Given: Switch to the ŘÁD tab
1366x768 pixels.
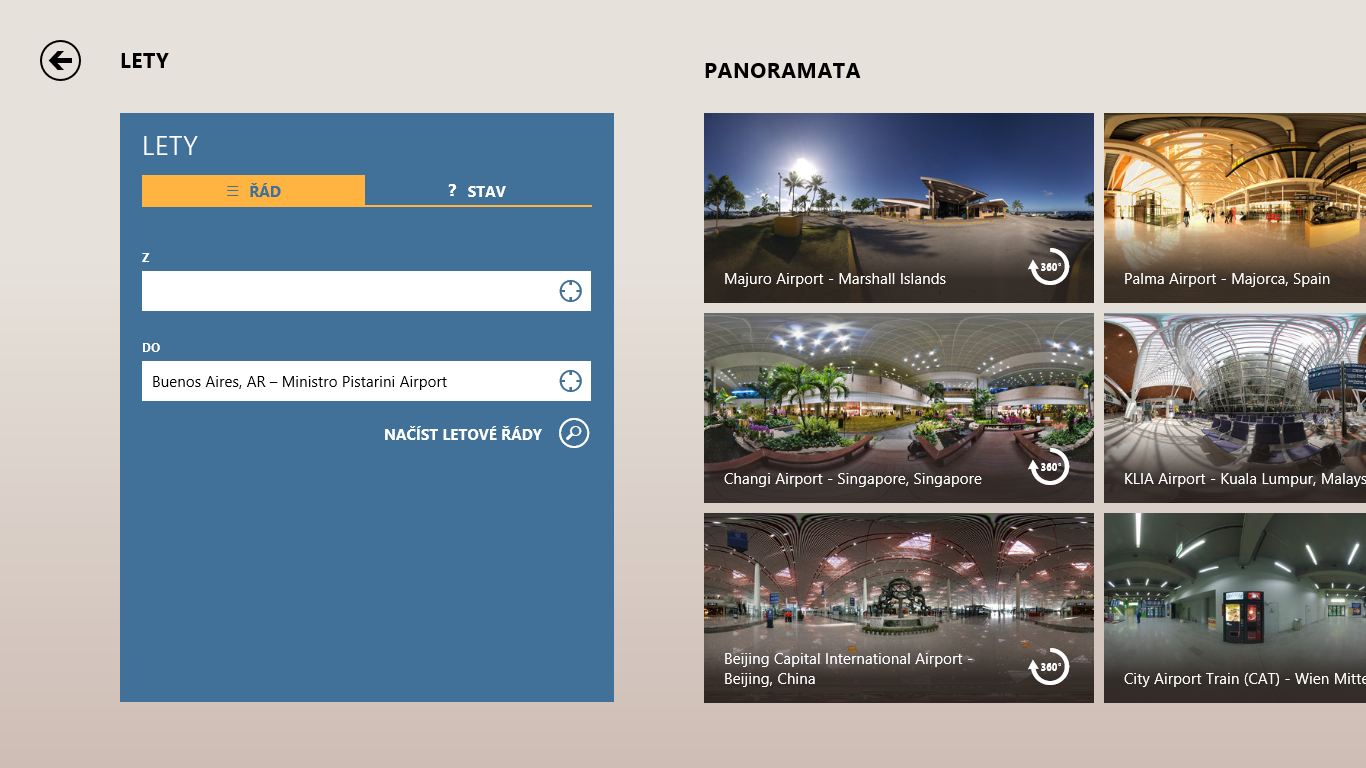Looking at the screenshot, I should click(253, 191).
